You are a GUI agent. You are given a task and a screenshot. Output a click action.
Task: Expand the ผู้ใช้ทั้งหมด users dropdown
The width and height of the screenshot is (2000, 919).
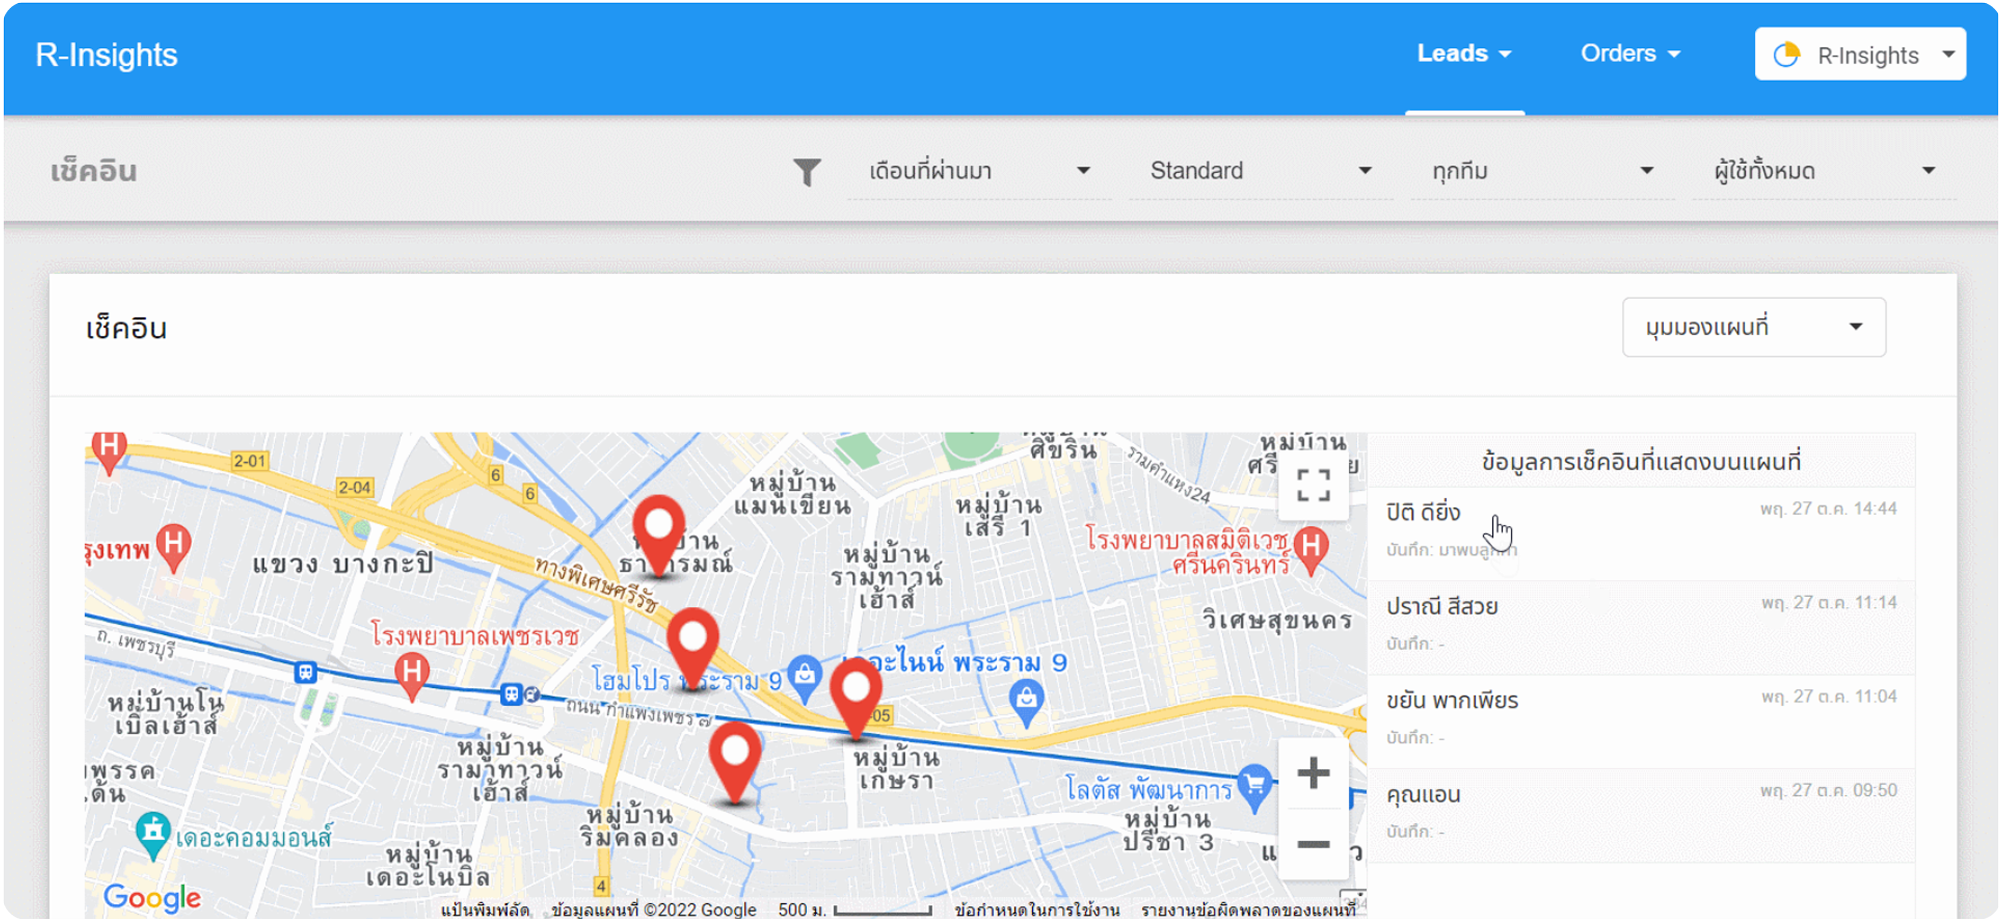point(1823,171)
